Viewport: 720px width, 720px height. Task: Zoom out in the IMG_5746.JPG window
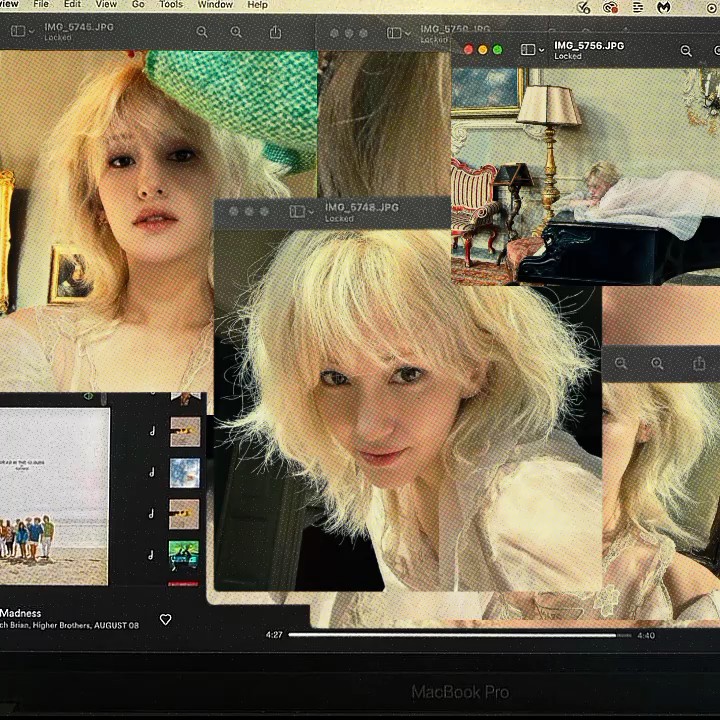tap(202, 32)
